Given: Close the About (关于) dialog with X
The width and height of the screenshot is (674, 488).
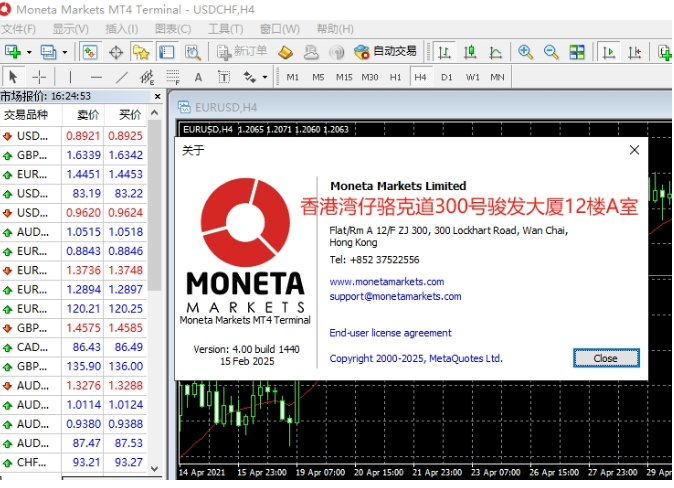Looking at the screenshot, I should coord(634,150).
